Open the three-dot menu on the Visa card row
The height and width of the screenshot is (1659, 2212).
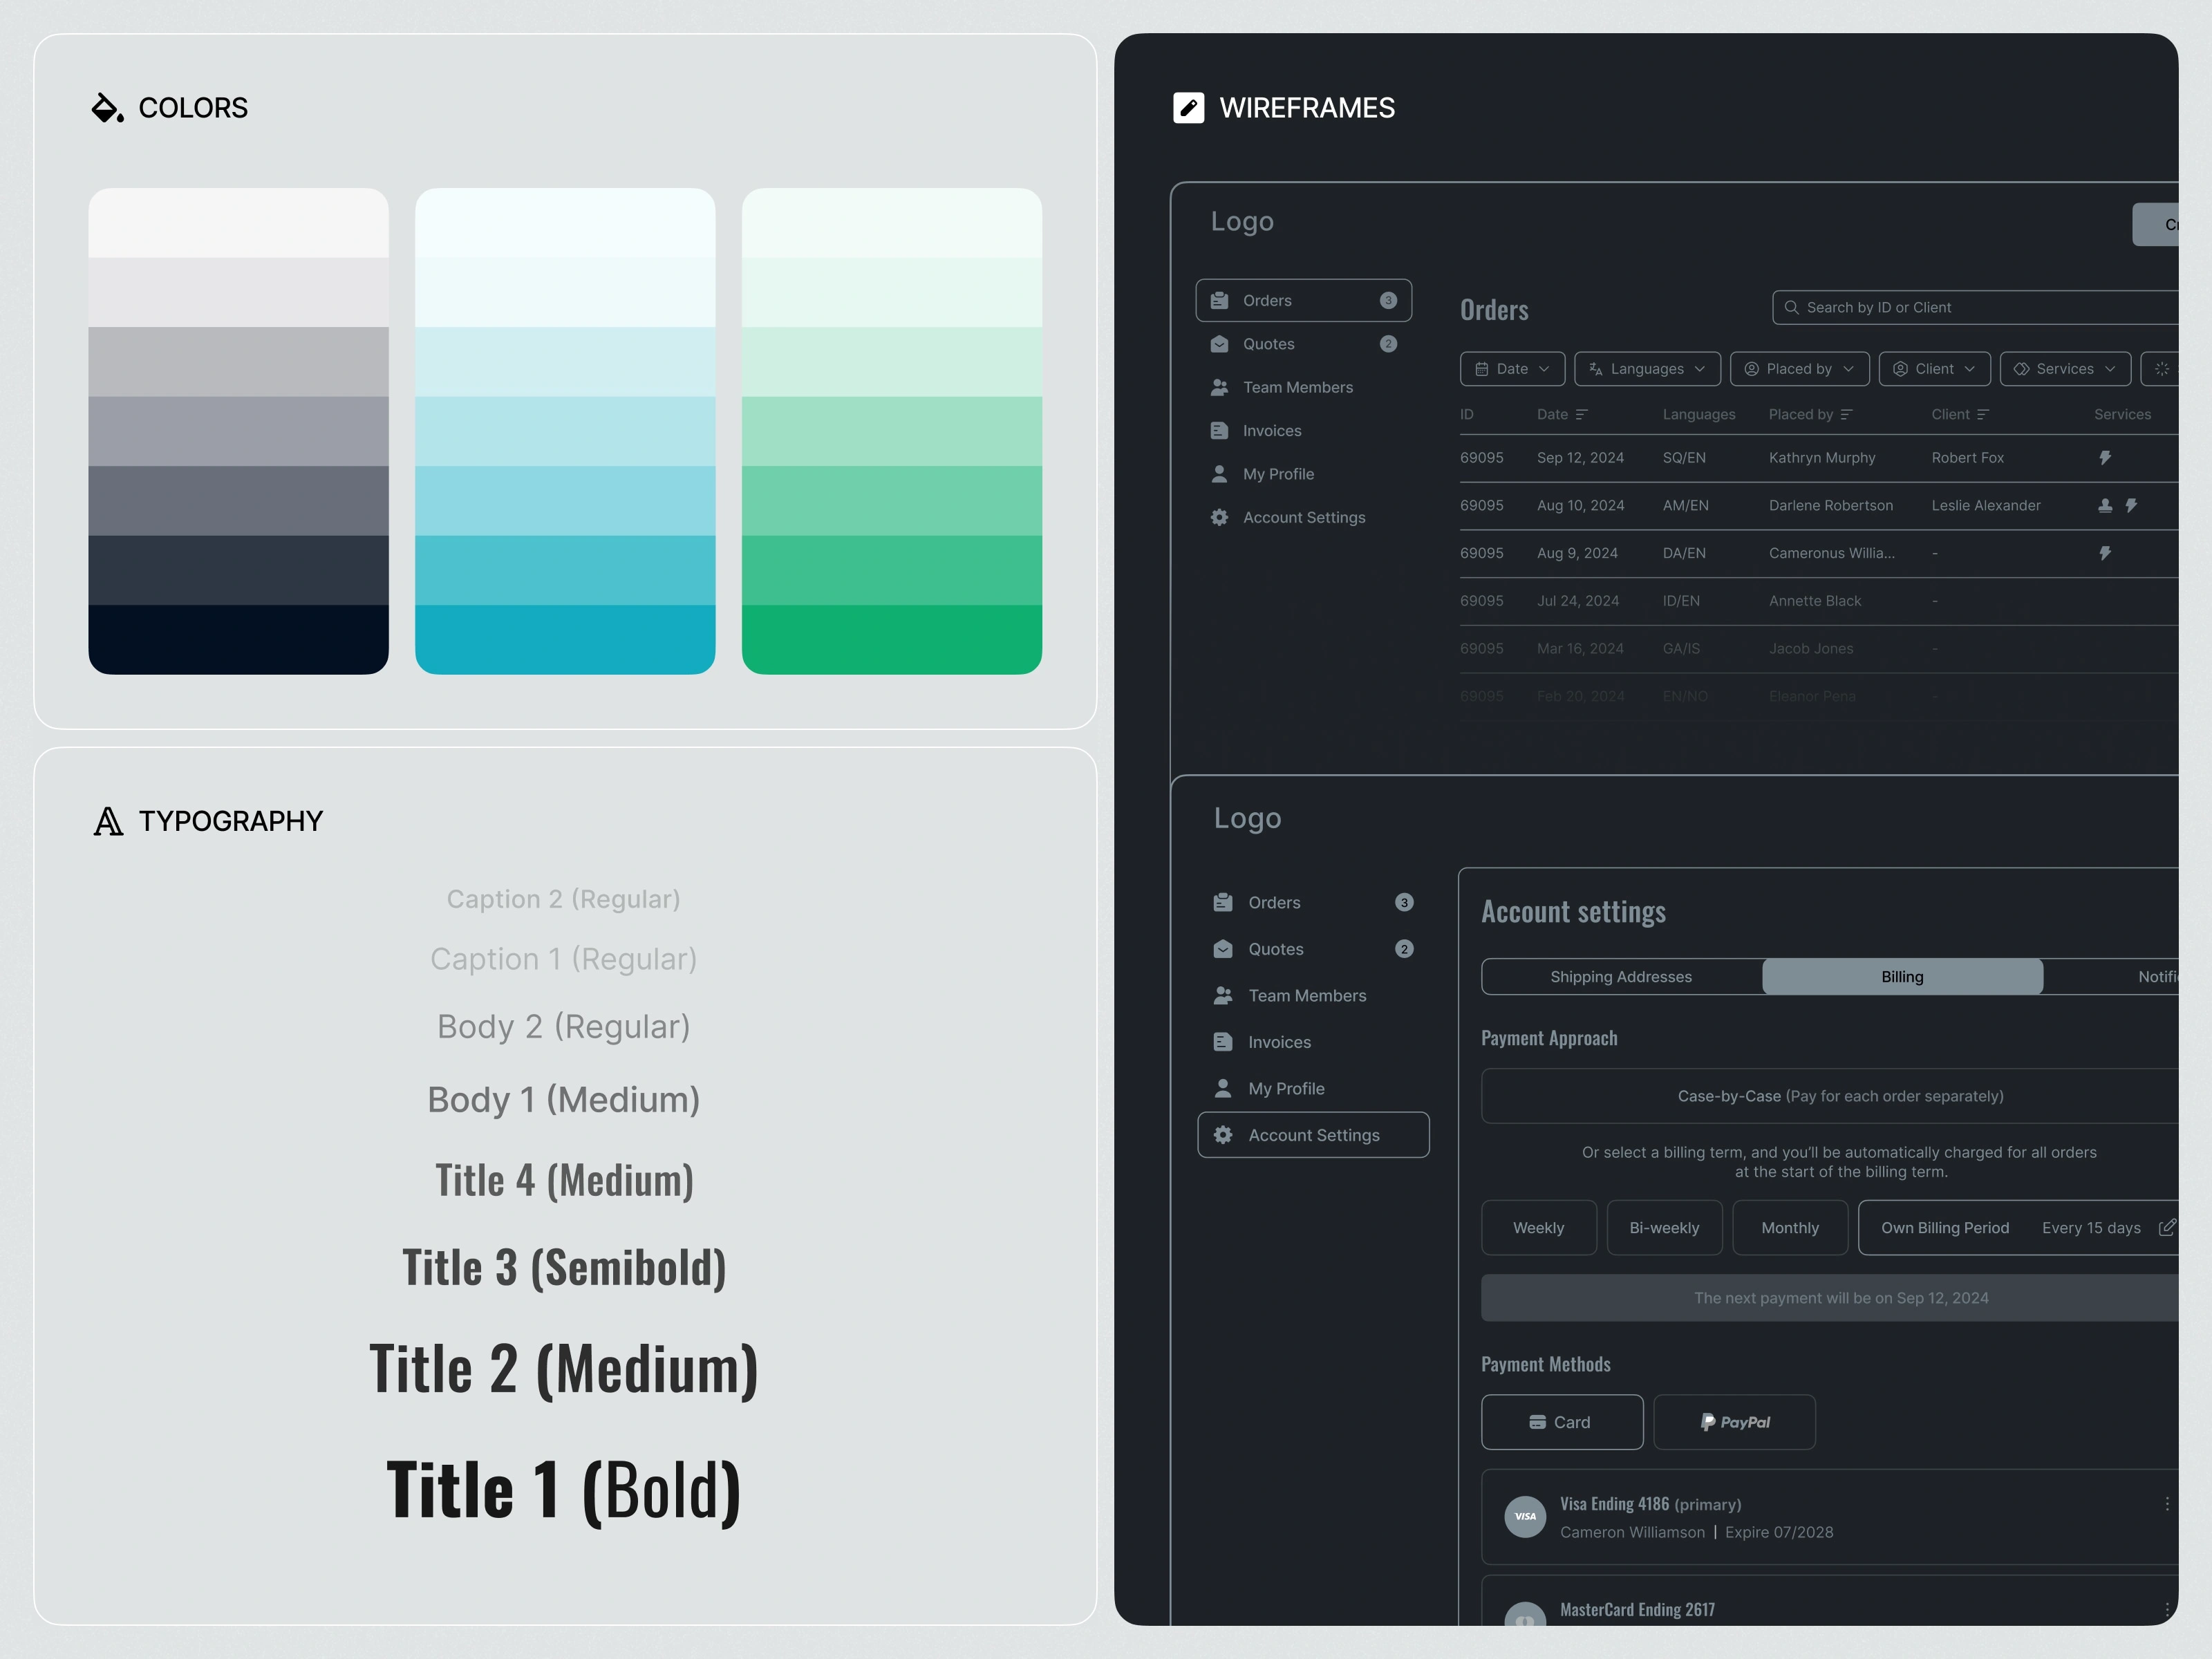point(2166,1504)
